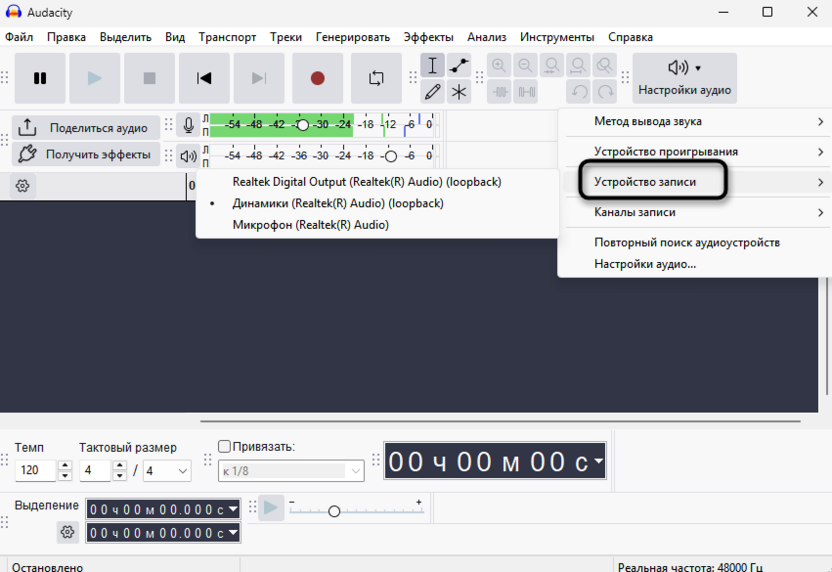Decrease tempo with the down spinner
The image size is (832, 572).
tap(65, 476)
